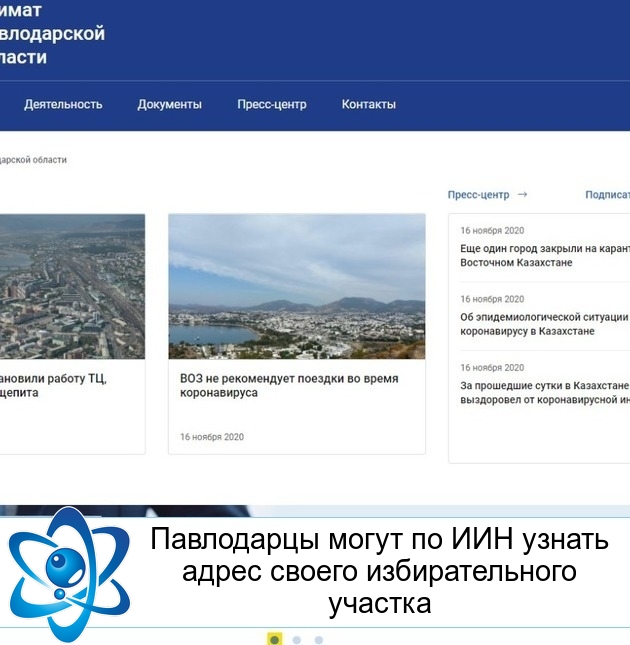Open the coastal town photo news thumbnail
This screenshot has width=630, height=645.
point(296,286)
